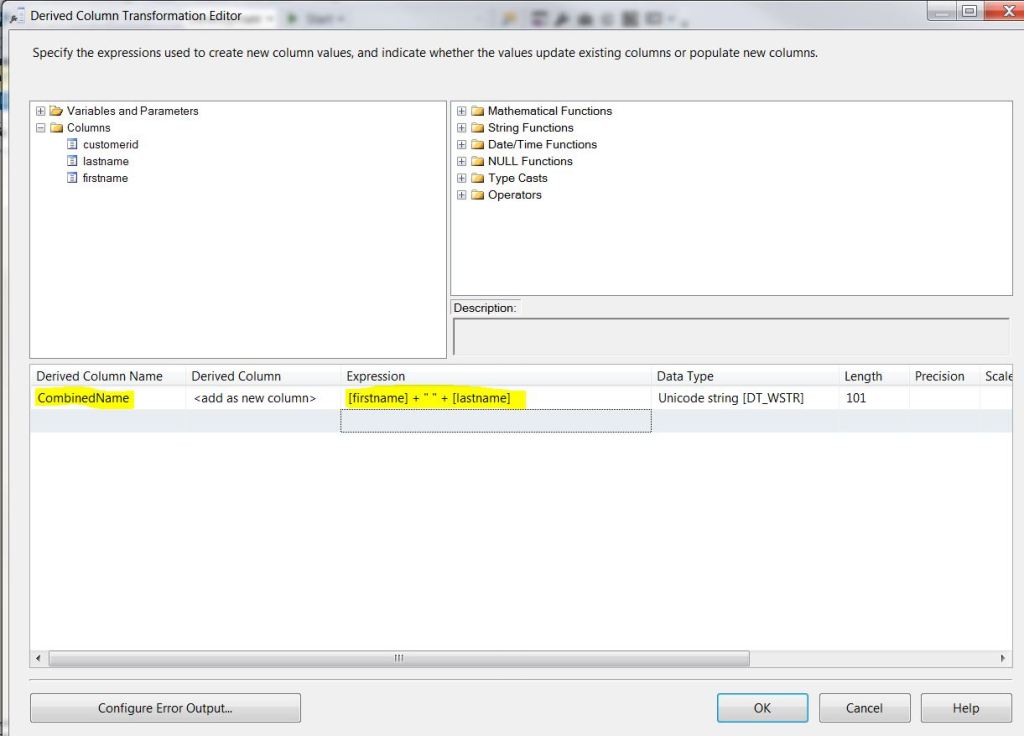Close the Derived Column Transformation Editor
Screen dimensions: 1024x736
click(x=1006, y=11)
